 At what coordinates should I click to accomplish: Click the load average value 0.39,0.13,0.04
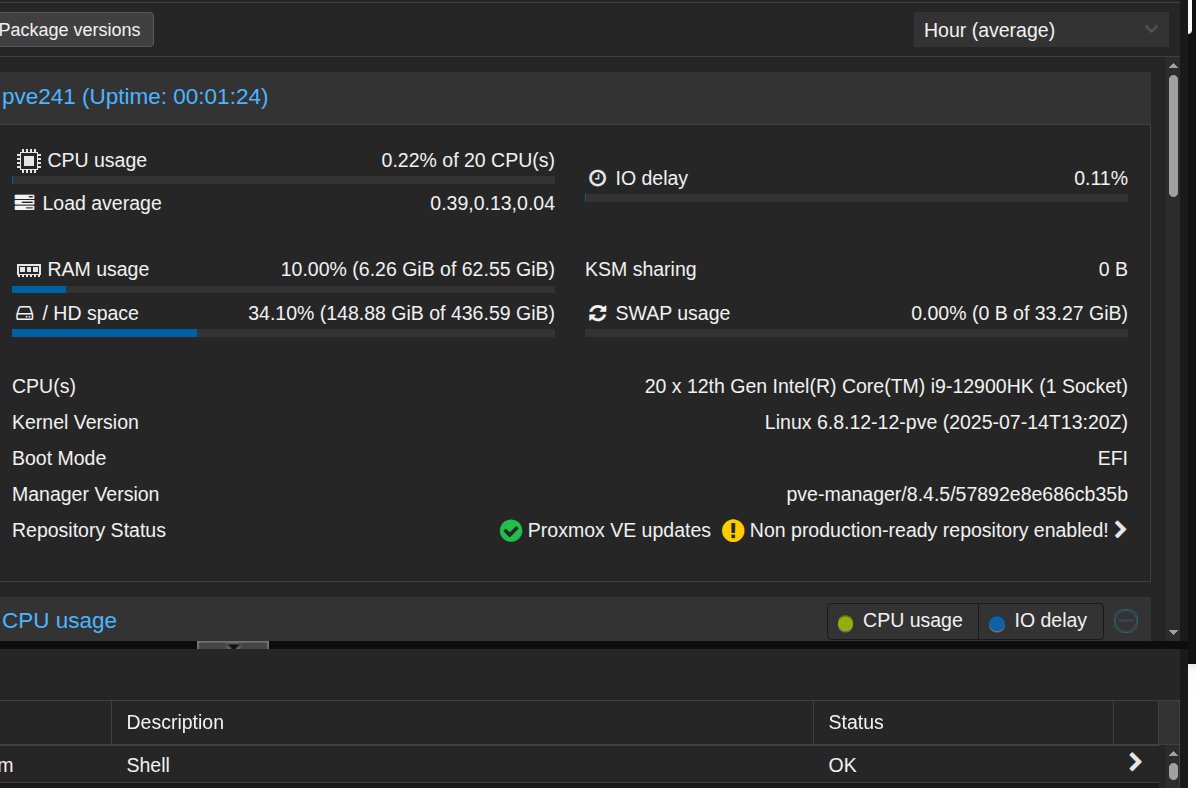point(492,204)
